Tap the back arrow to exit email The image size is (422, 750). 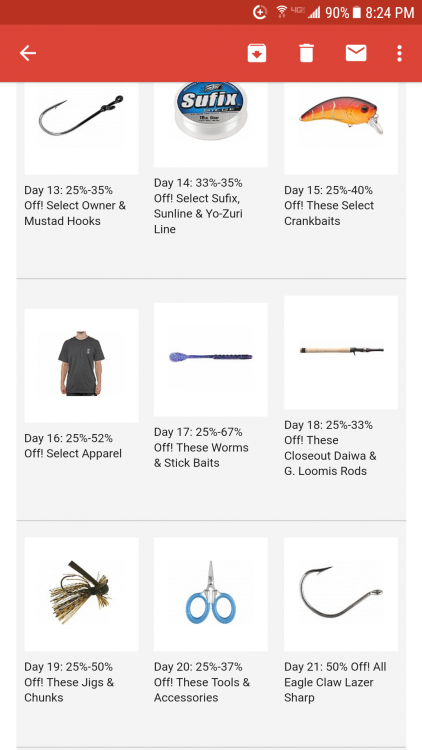(x=28, y=53)
